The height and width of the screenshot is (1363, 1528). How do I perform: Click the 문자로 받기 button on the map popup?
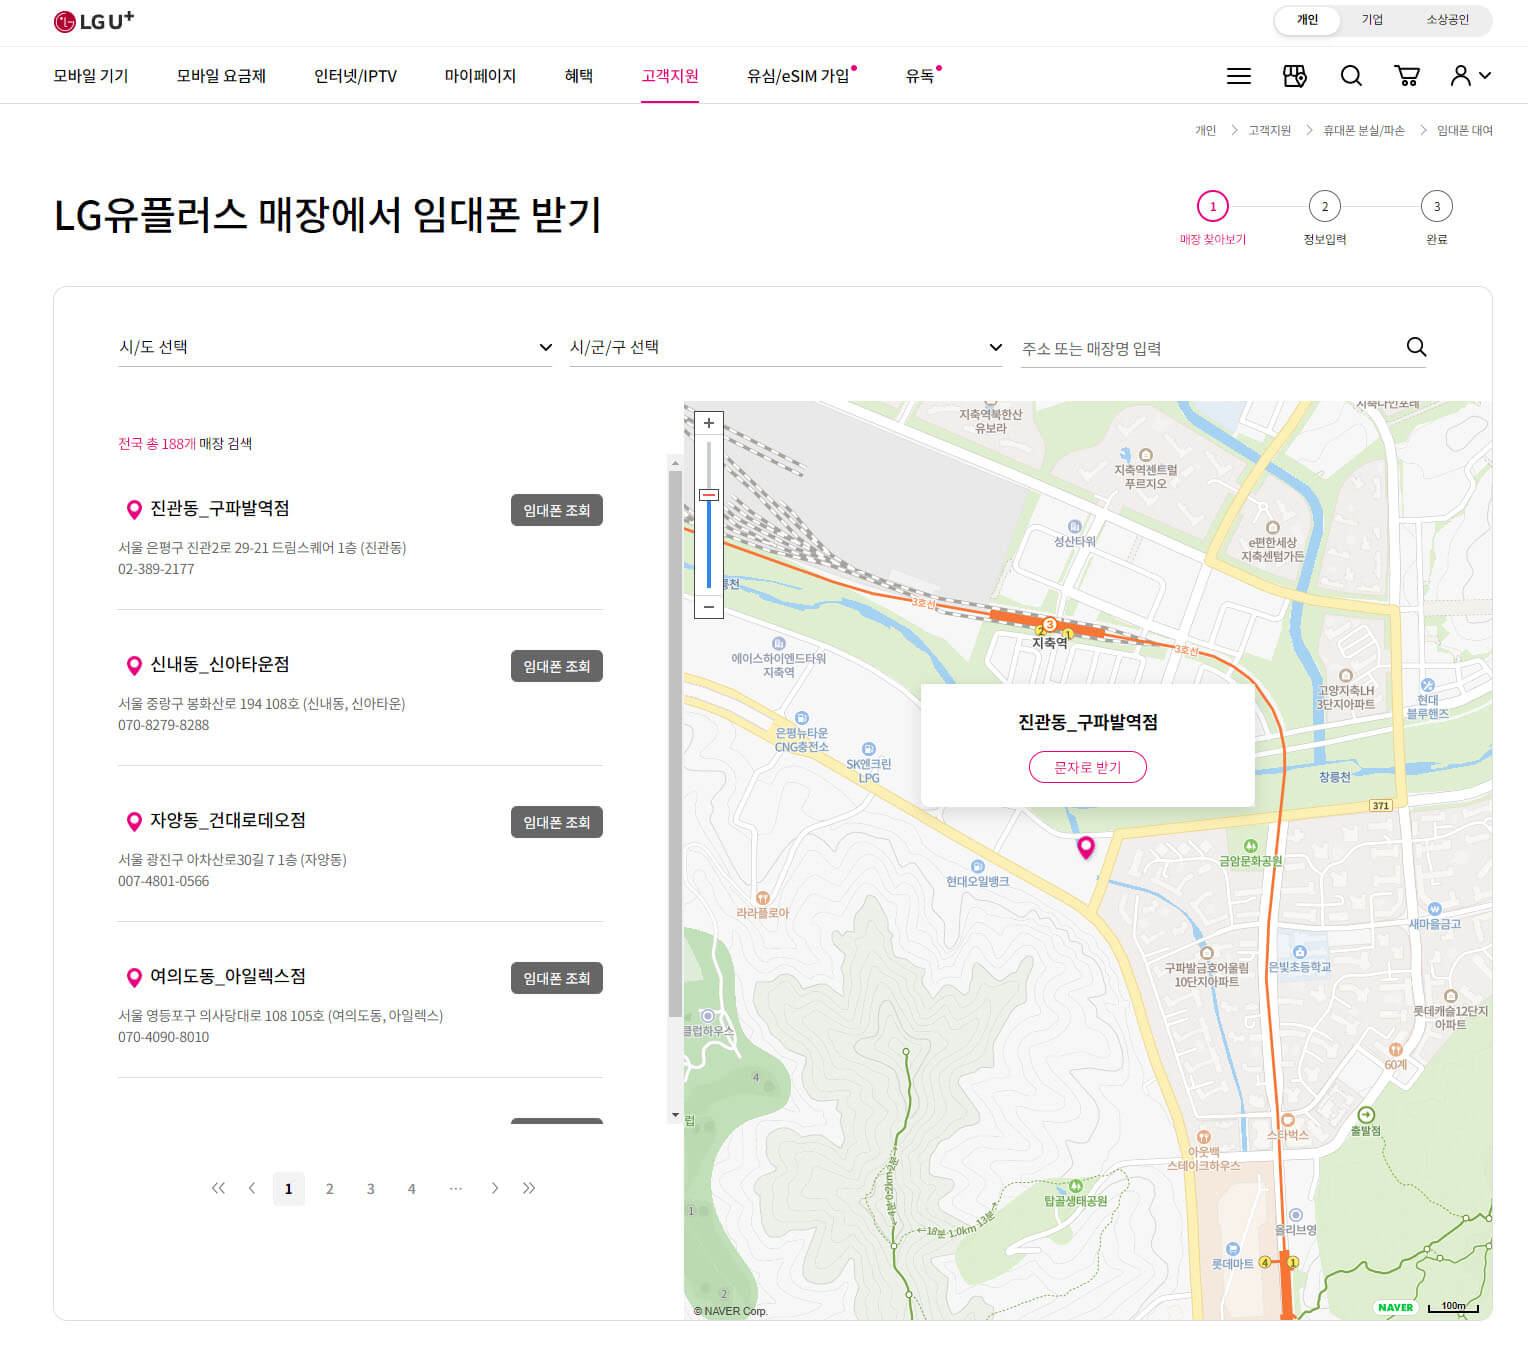(1087, 767)
